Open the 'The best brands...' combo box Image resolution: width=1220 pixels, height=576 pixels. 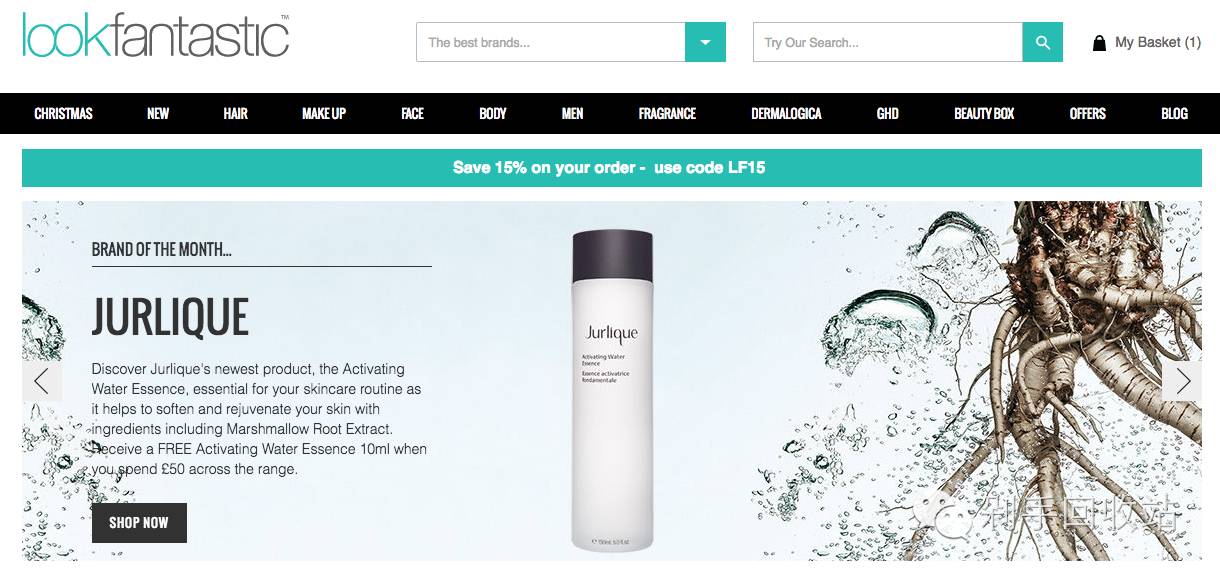coord(571,42)
